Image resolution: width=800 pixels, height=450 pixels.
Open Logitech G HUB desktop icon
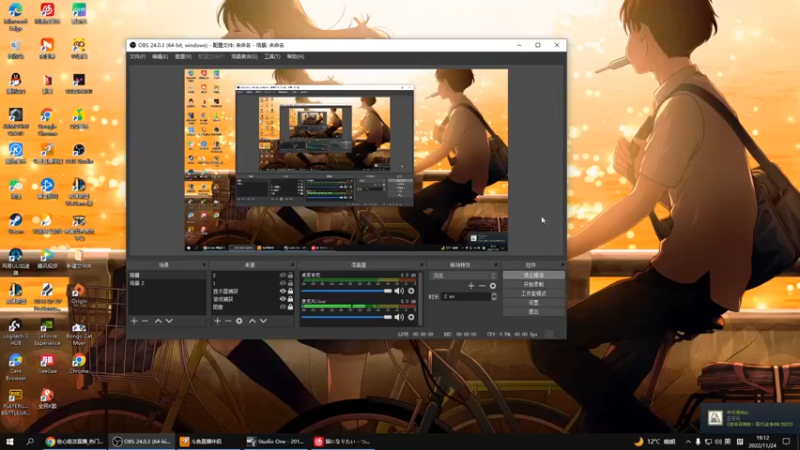[x=15, y=331]
